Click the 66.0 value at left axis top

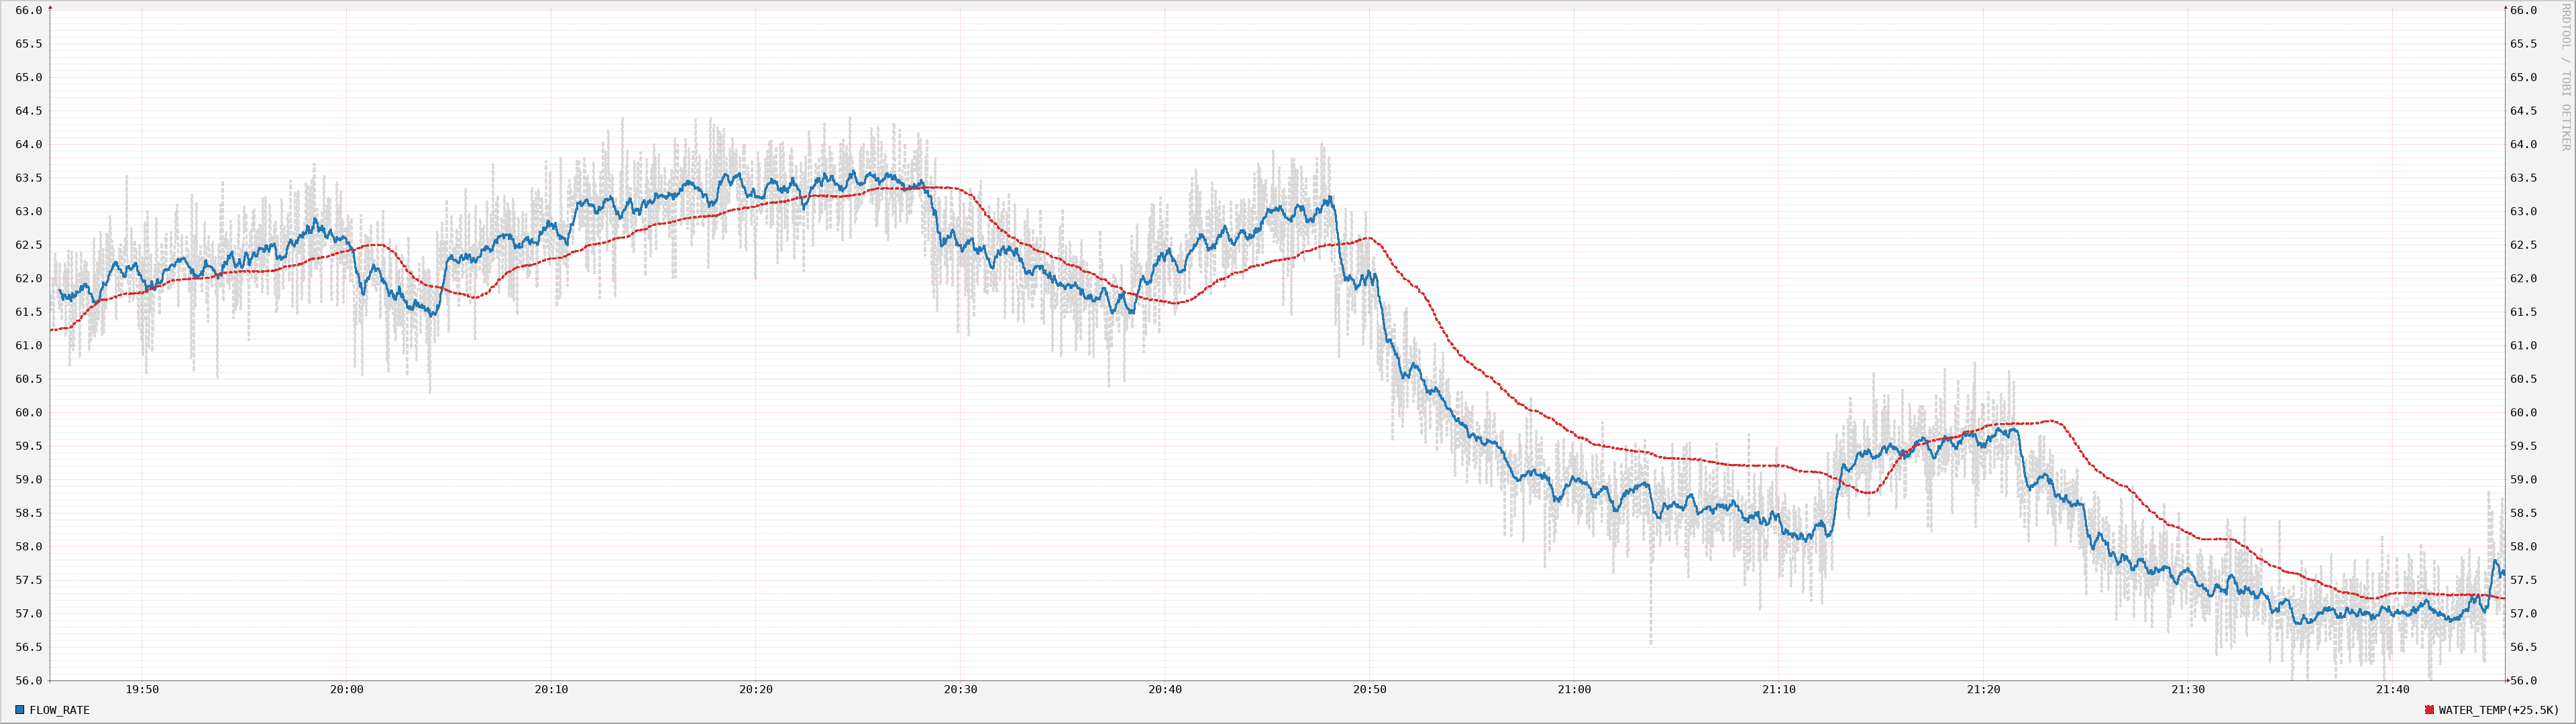[x=29, y=12]
